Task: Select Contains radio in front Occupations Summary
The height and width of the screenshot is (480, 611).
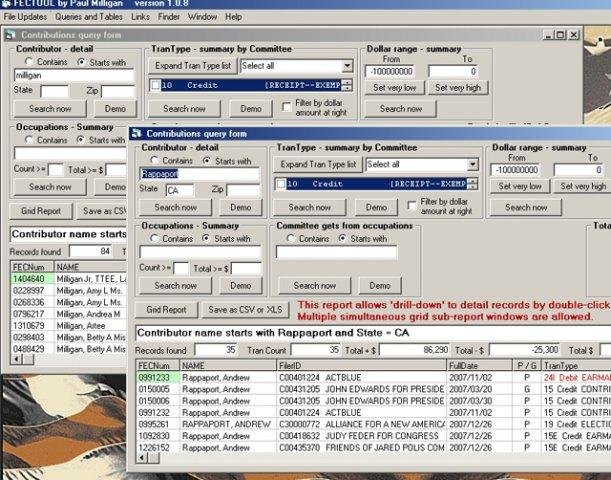Action: pos(154,238)
